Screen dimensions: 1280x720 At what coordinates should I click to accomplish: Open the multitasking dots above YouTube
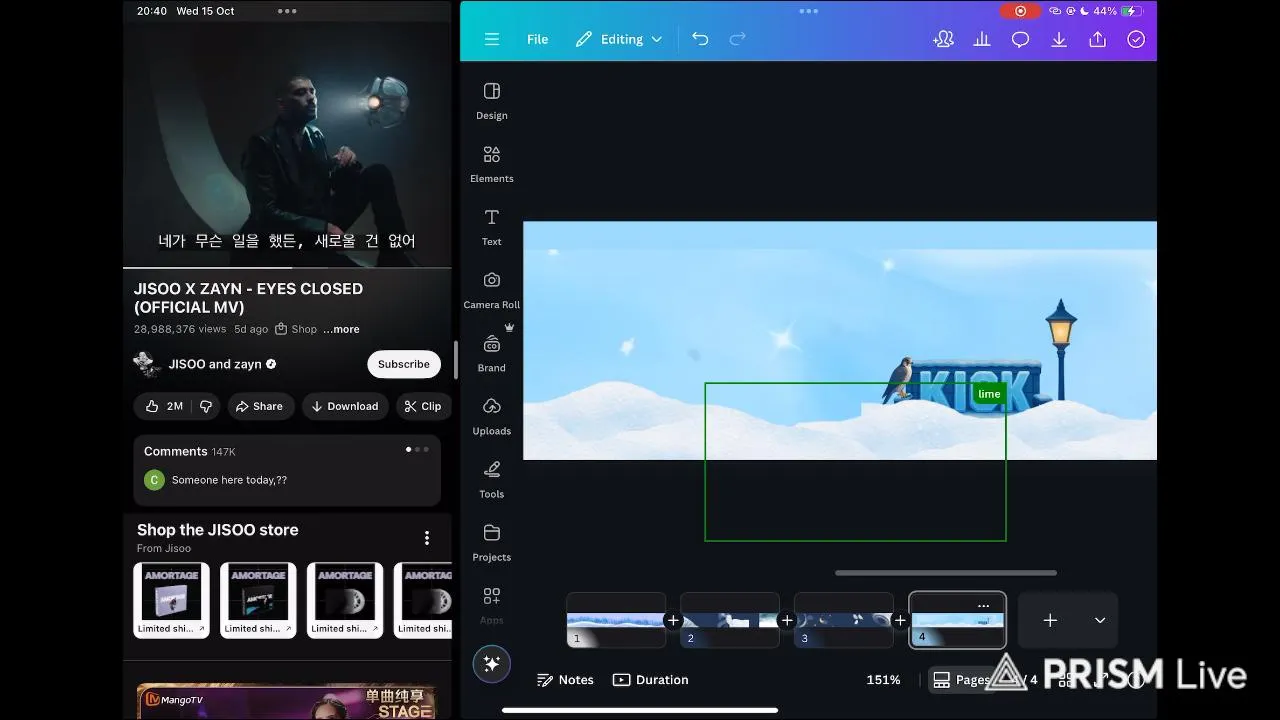(x=287, y=11)
